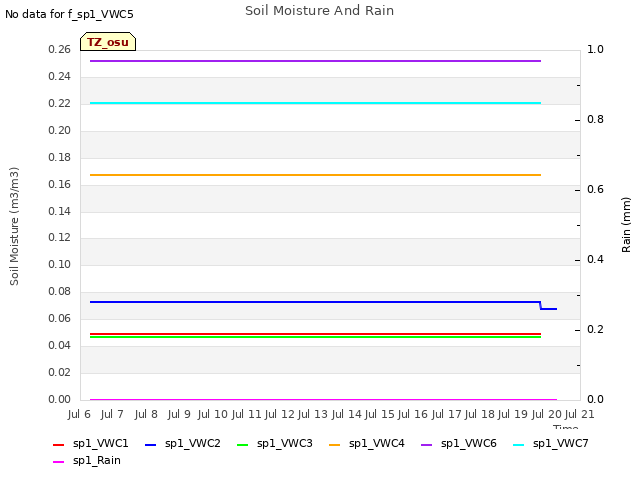Click the red VWC1 line in the plot
Viewport: 640px width, 480px height.
pyautogui.click(x=315, y=334)
